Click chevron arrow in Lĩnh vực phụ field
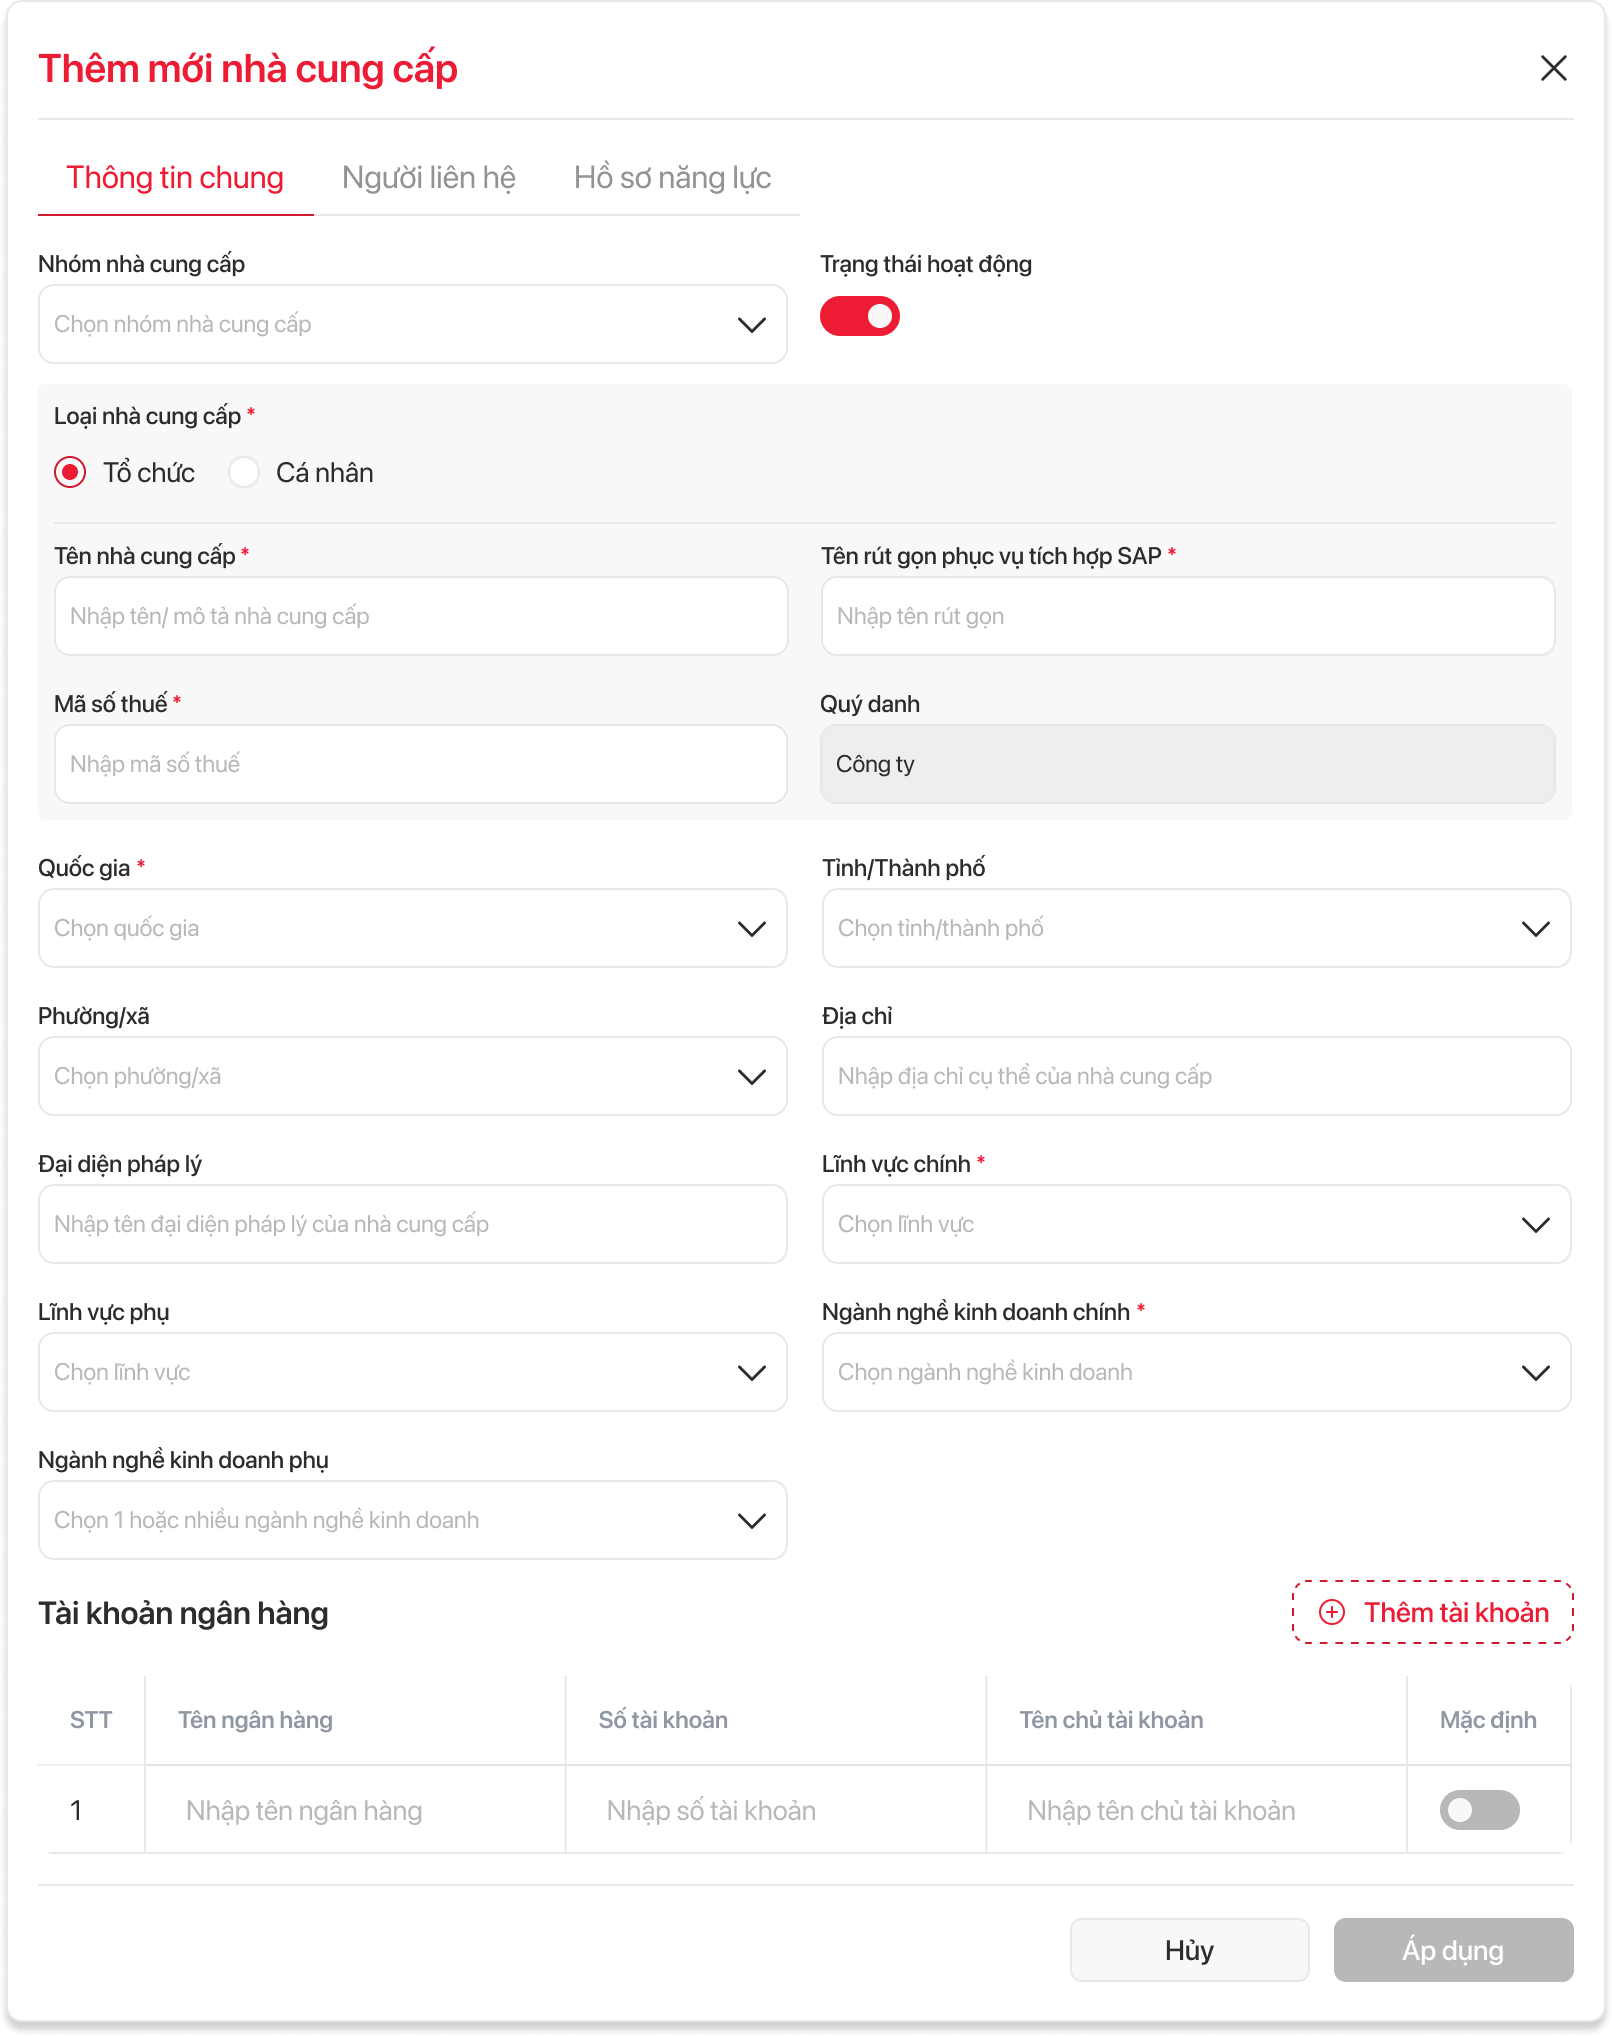Screen dimensions: 1612x2036 coord(751,1373)
